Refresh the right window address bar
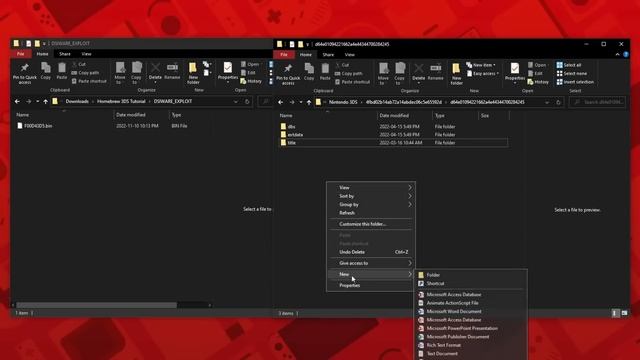 point(558,102)
